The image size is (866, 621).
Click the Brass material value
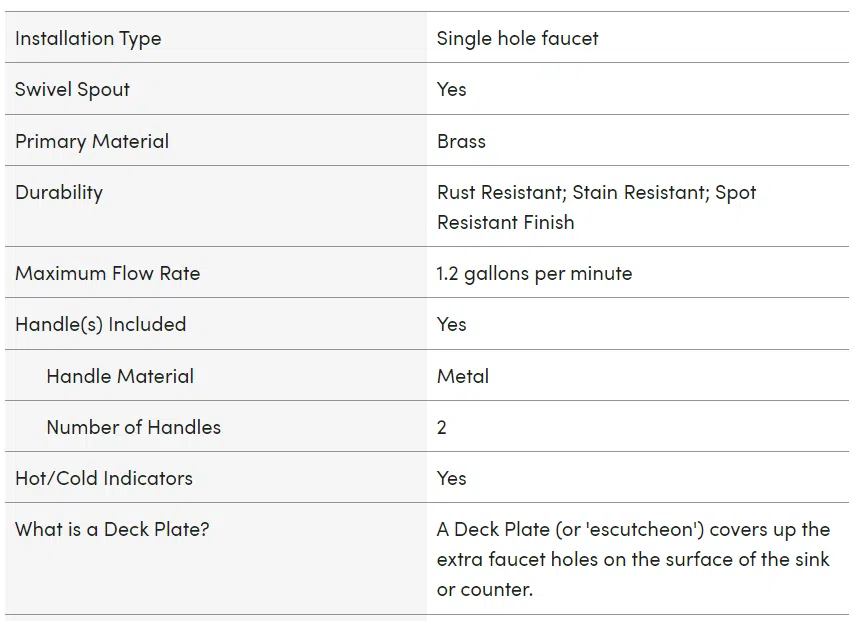461,141
